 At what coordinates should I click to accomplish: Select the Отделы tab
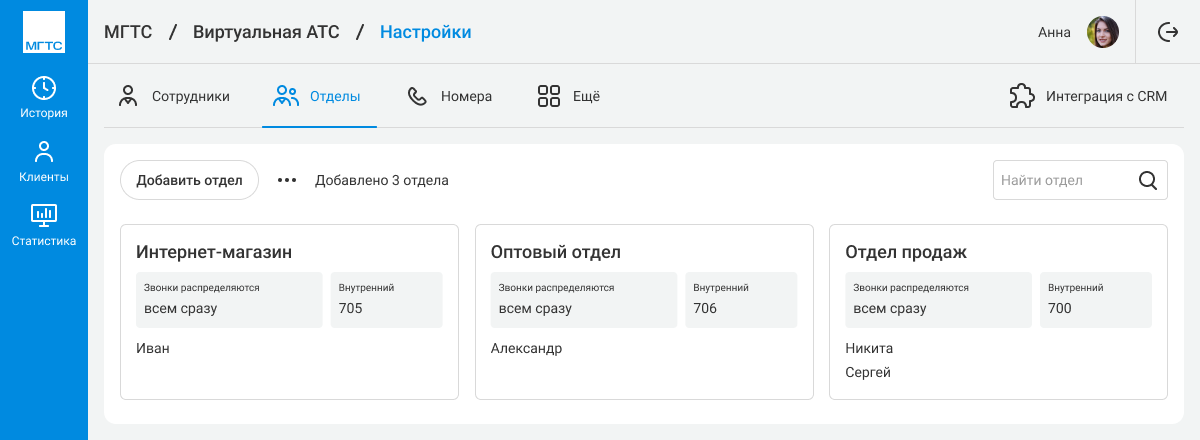click(x=318, y=97)
